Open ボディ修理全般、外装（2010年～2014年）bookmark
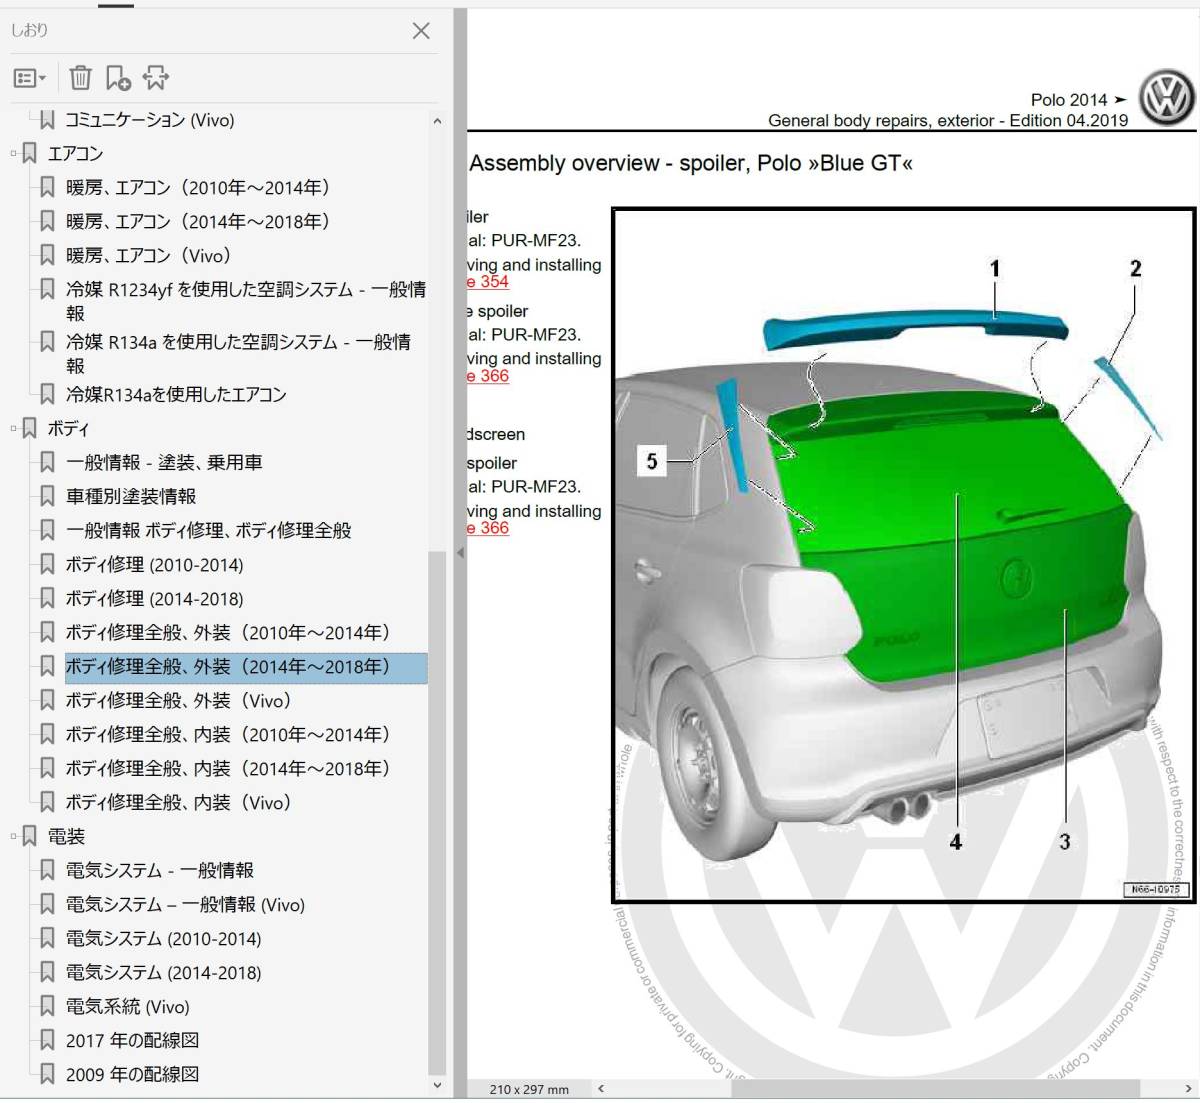Image resolution: width=1200 pixels, height=1103 pixels. click(x=228, y=633)
